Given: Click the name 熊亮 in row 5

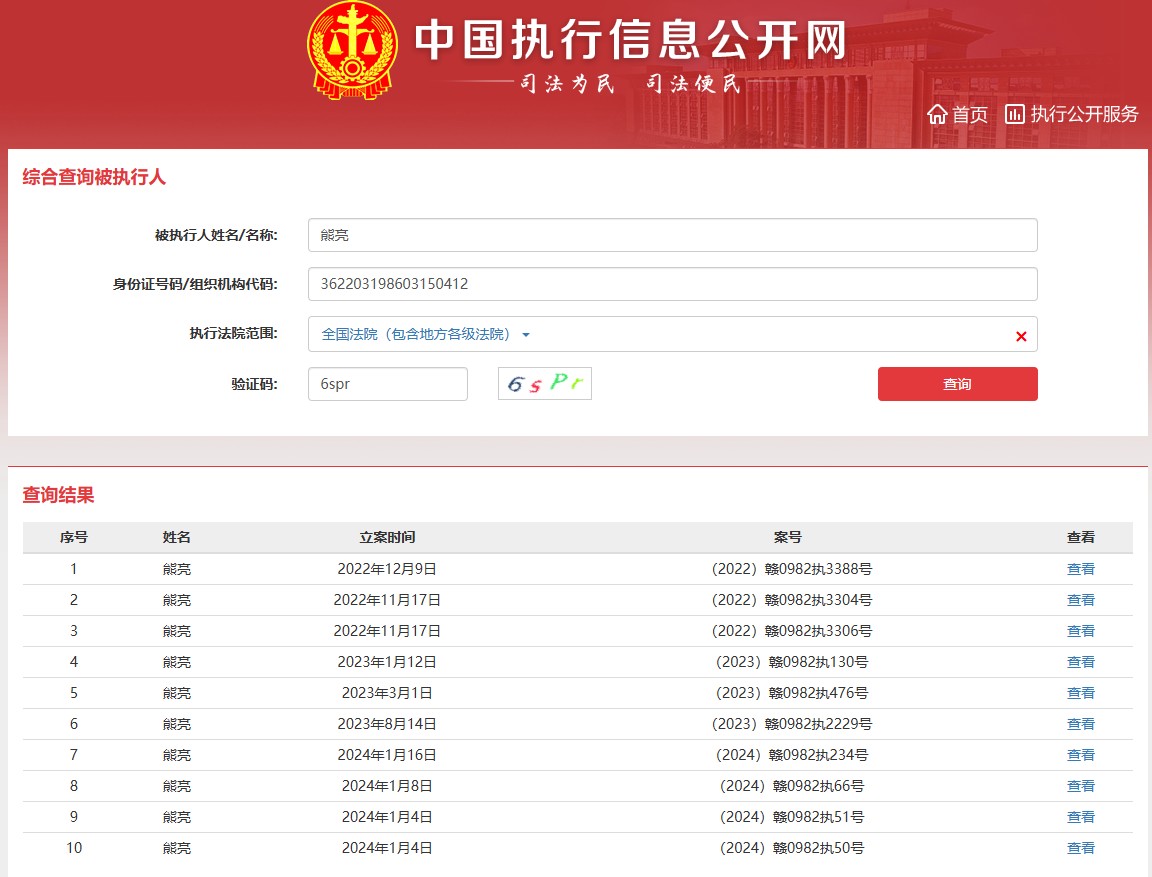Looking at the screenshot, I should [x=176, y=693].
